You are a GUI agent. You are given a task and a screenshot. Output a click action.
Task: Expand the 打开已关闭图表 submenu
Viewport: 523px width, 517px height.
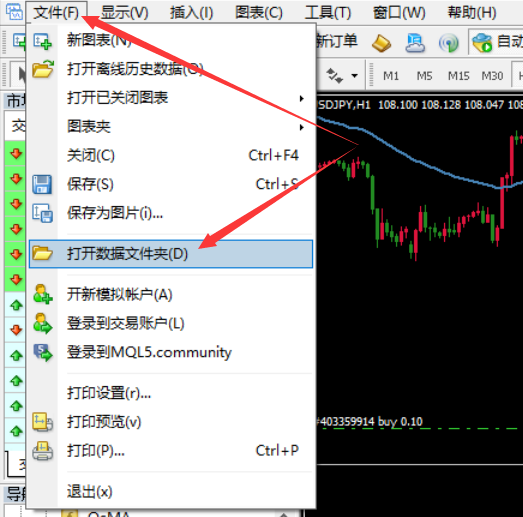[x=302, y=98]
